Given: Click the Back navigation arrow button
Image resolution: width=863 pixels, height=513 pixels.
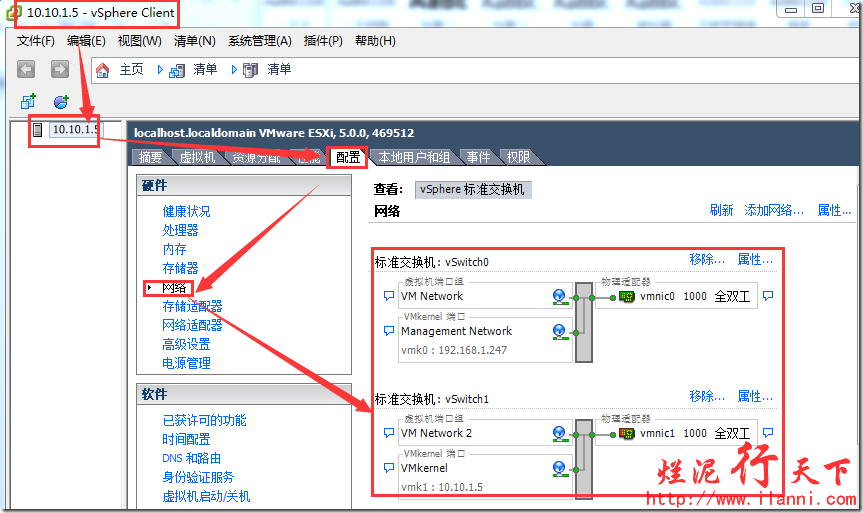Looking at the screenshot, I should coord(26,69).
